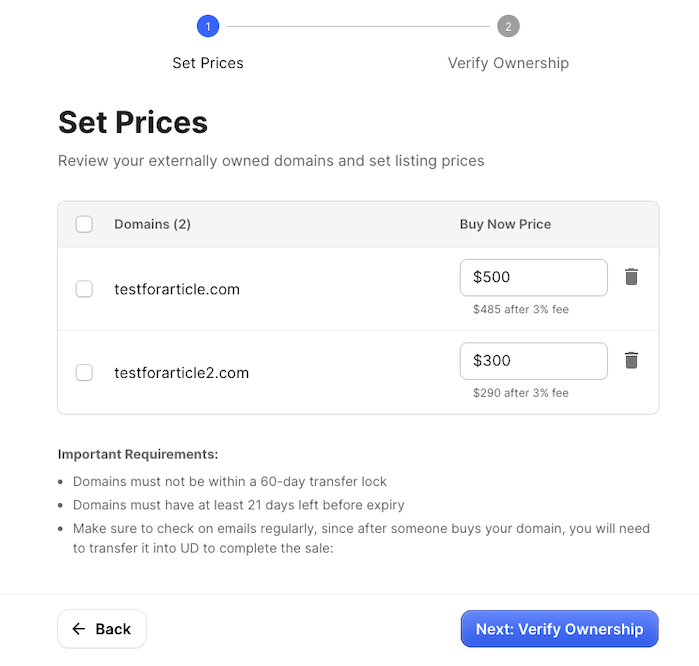Delete testforarticle.com with trash icon
This screenshot has width=699, height=666.
[x=631, y=277]
